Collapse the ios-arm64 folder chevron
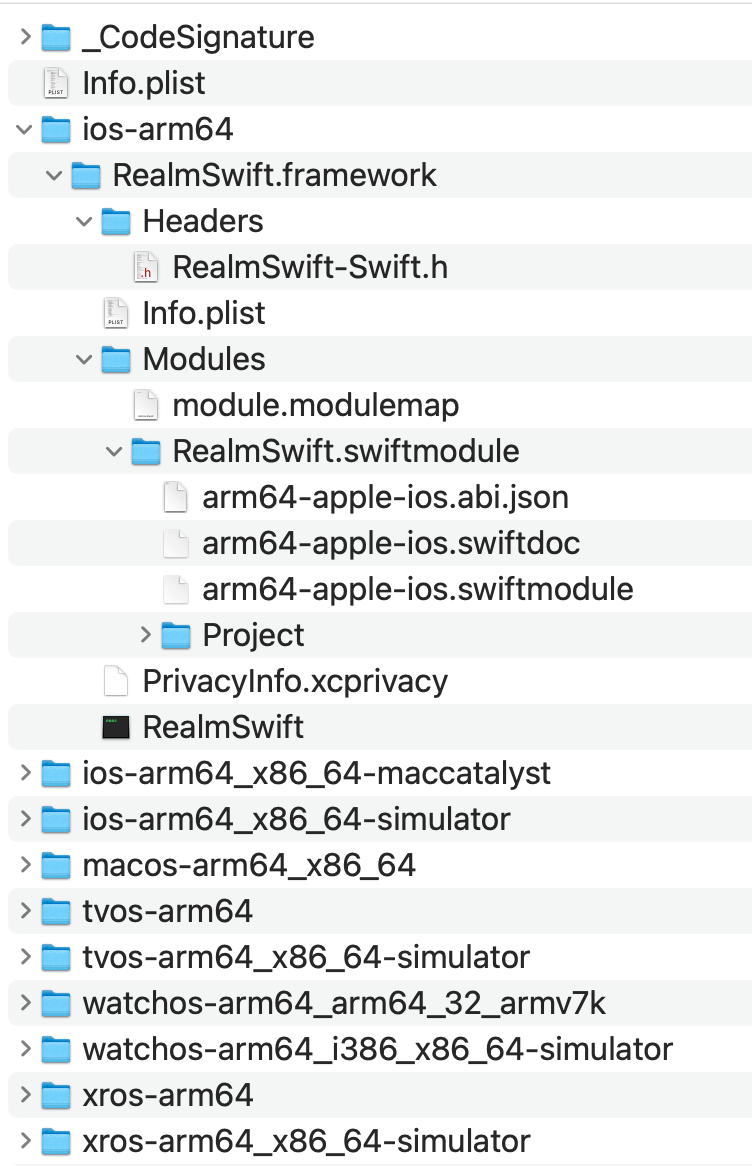752x1166 pixels. click(x=25, y=129)
